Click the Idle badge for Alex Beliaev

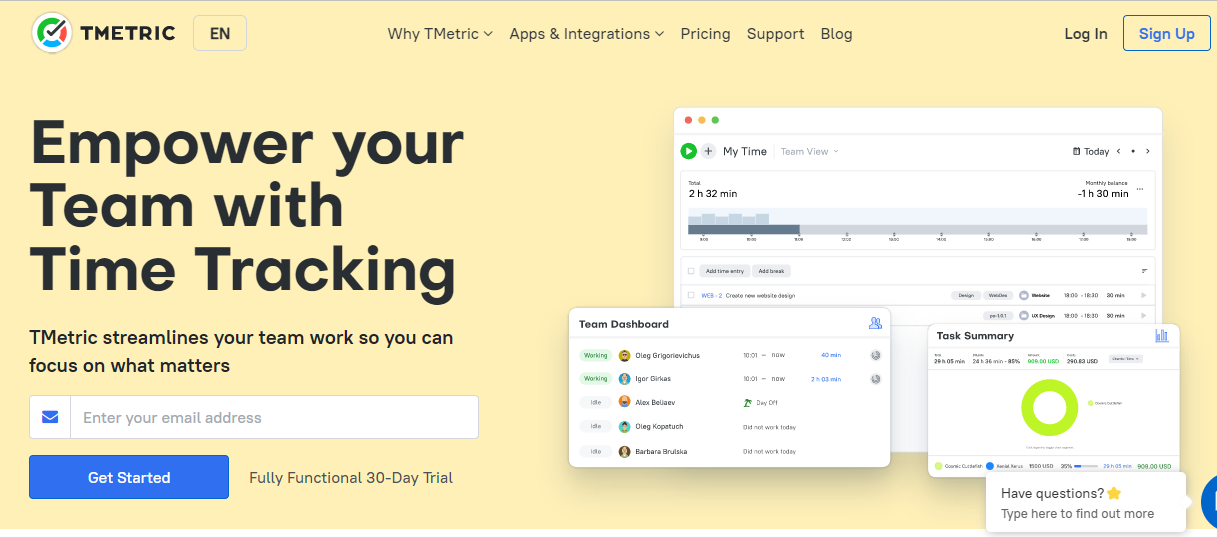(x=596, y=402)
